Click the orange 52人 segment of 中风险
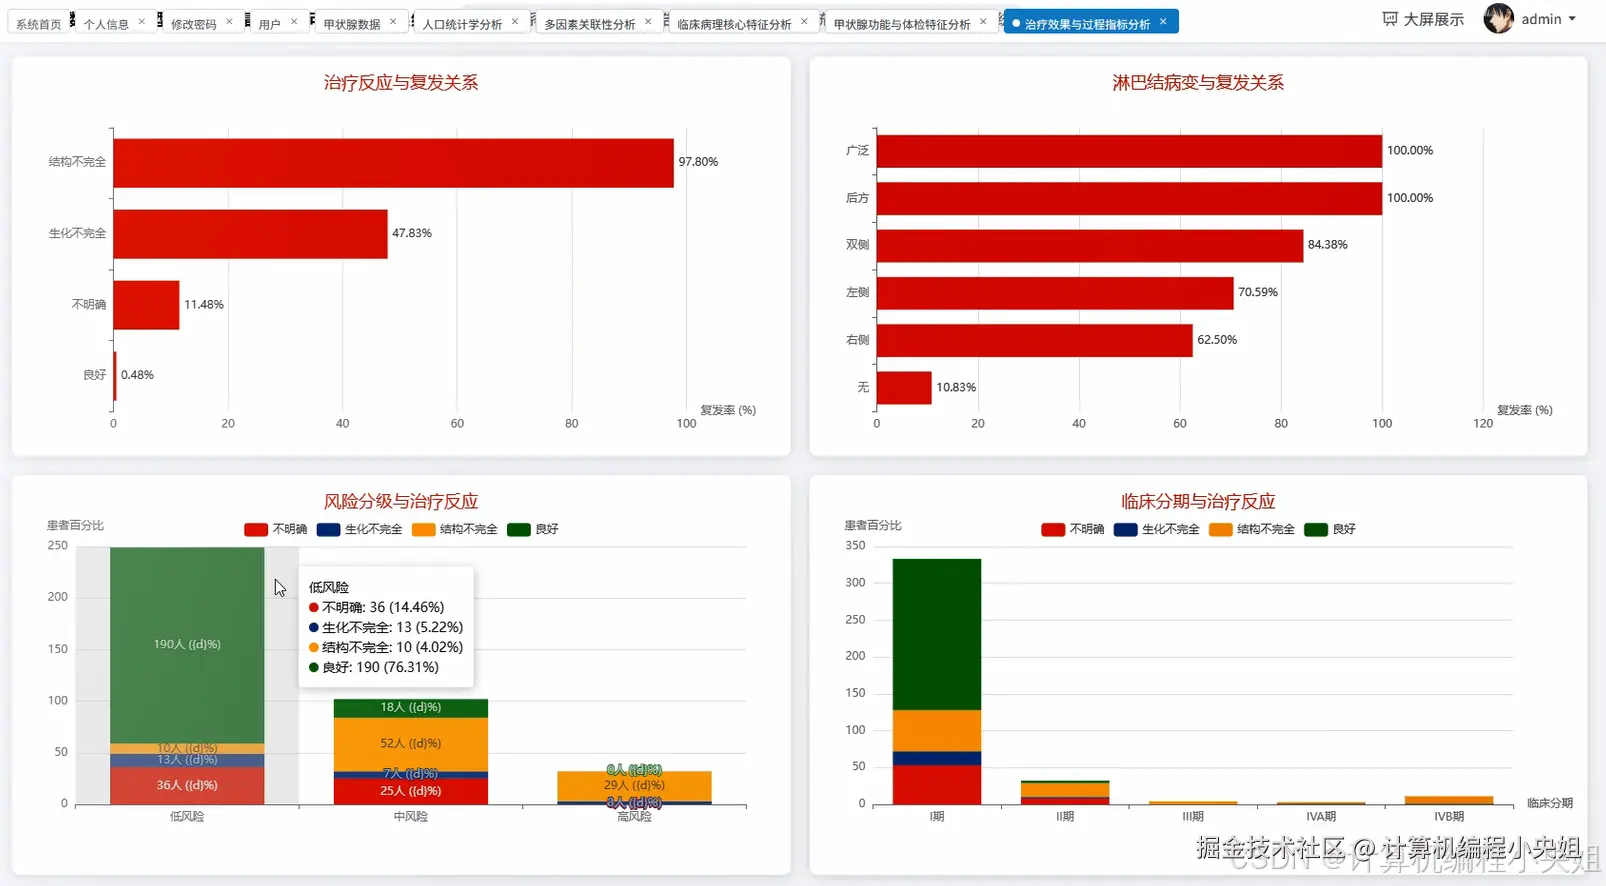The image size is (1606, 886). pos(411,744)
